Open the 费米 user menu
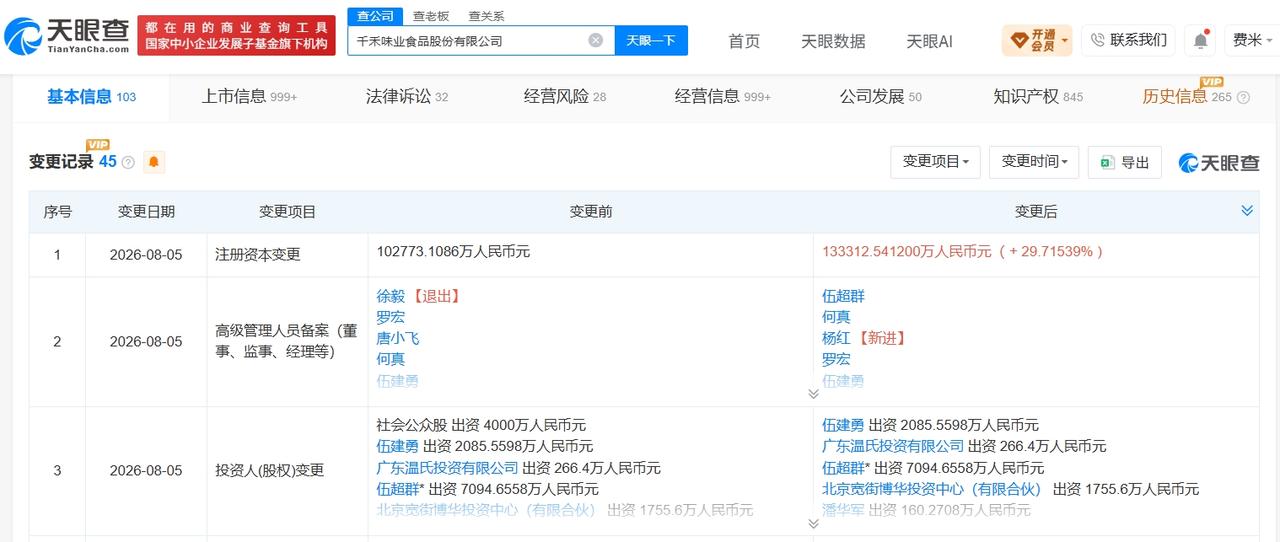Screen dimensions: 1280x542 tap(1252, 41)
